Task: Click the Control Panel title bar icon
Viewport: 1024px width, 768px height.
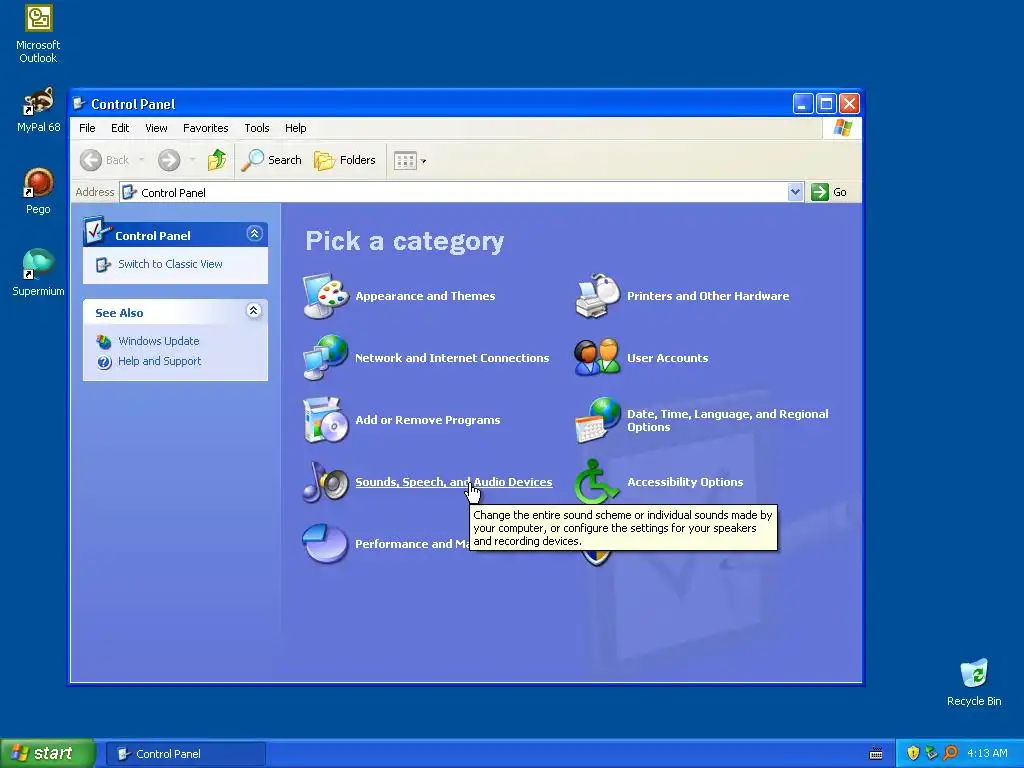Action: coord(80,103)
